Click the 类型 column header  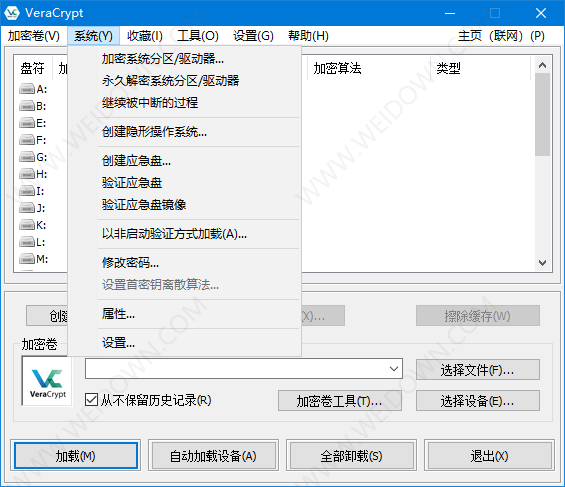tap(481, 68)
